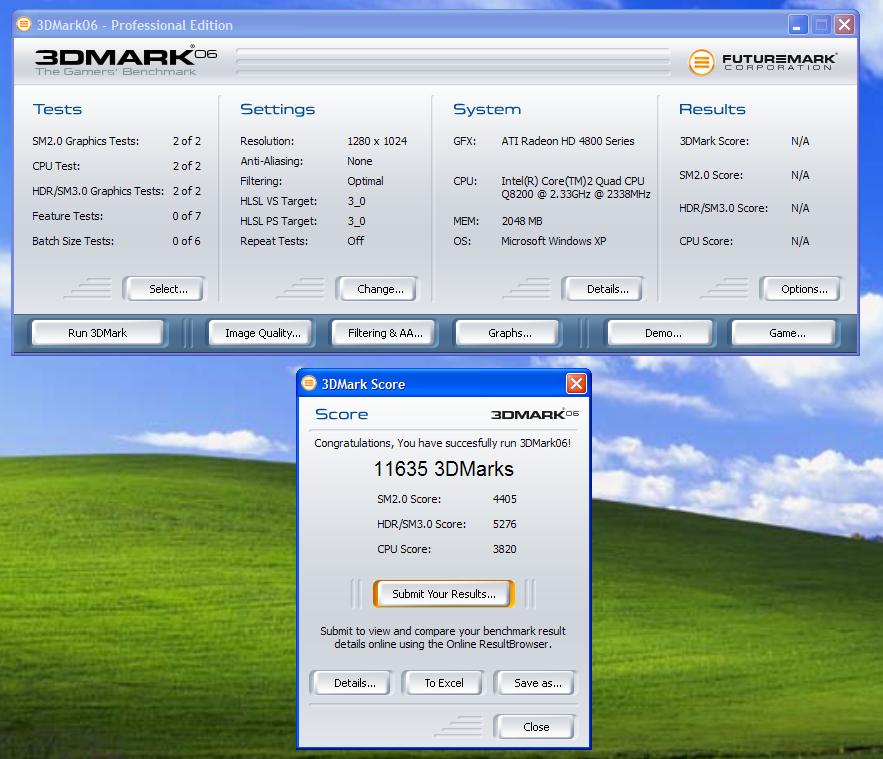Click the Repeat Tests value "Off"
The image size is (883, 759).
[355, 241]
